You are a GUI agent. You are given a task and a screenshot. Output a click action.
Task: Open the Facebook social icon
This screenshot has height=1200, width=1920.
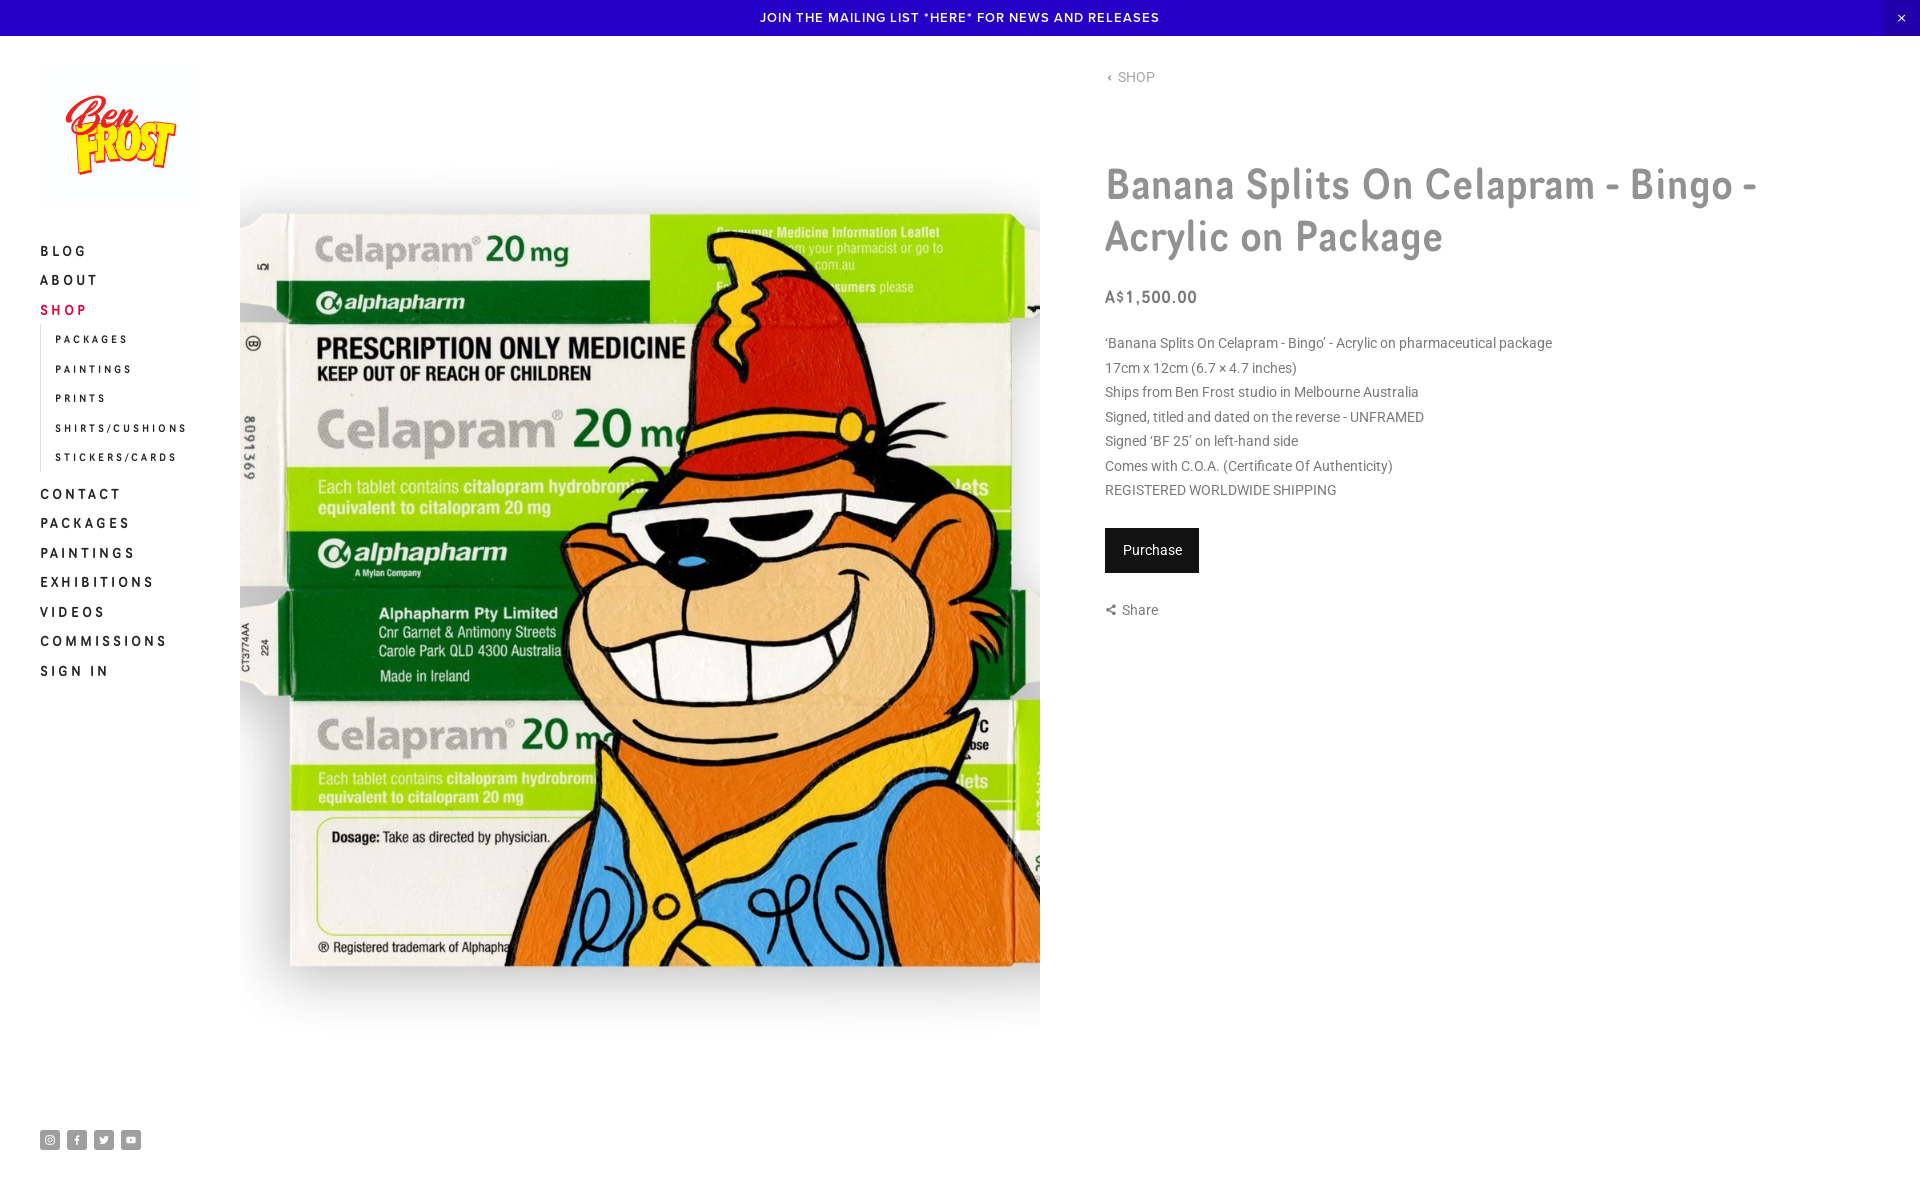[77, 1140]
